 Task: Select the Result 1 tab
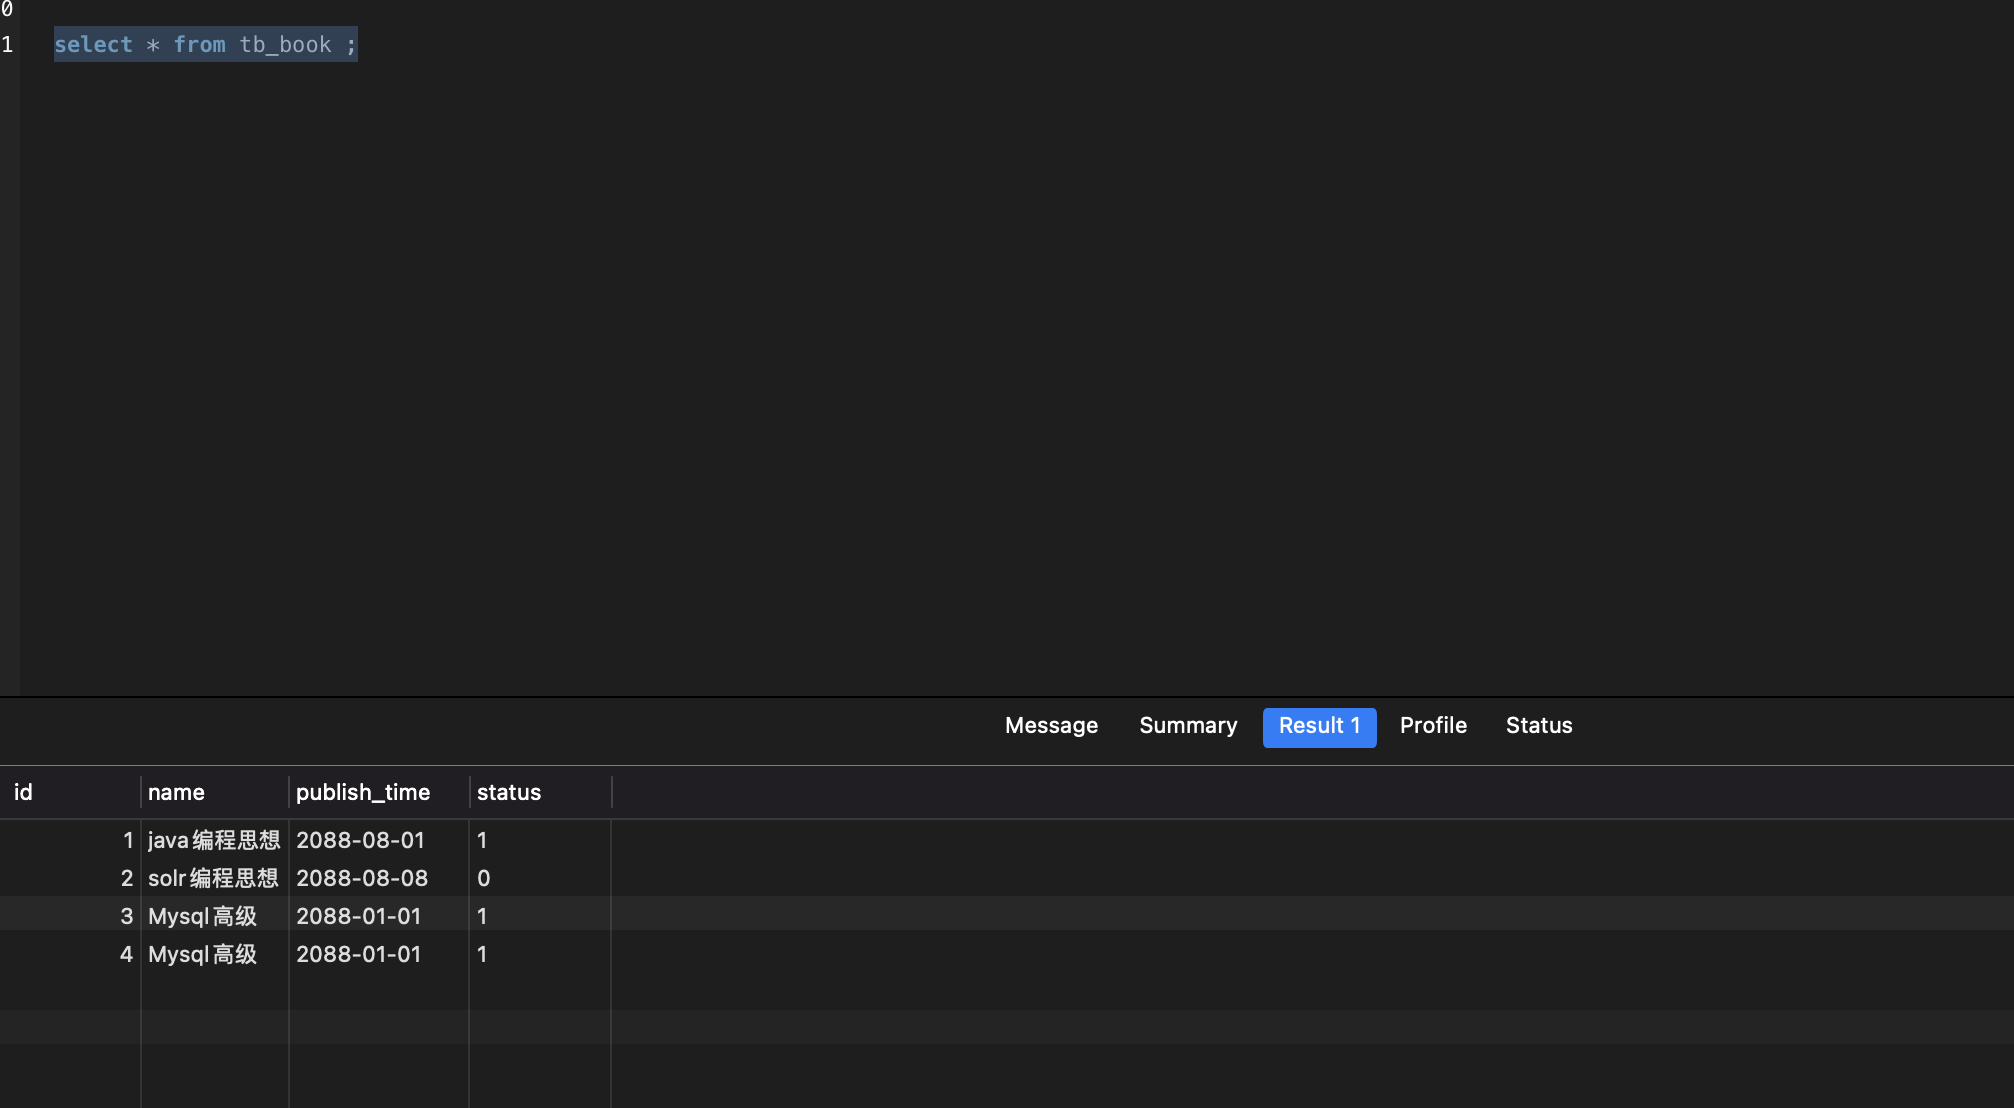[1319, 727]
